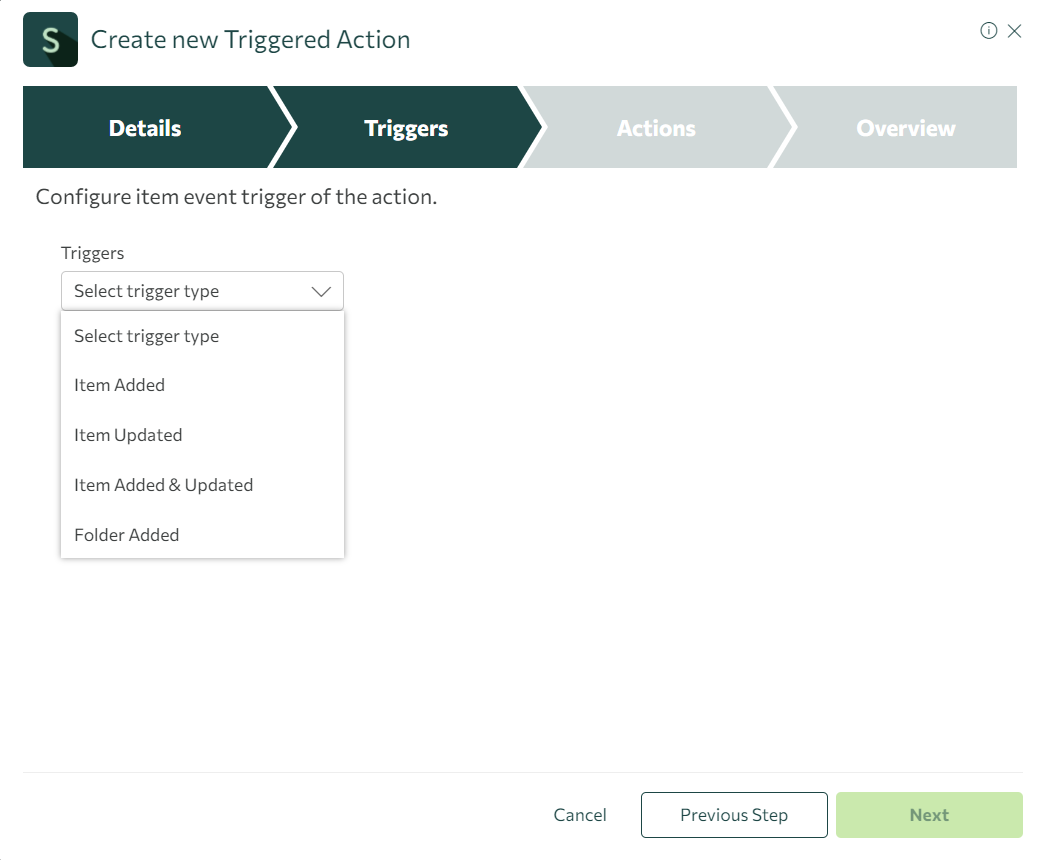Jump to the Actions wizard step
The image size is (1045, 860).
[x=656, y=128]
